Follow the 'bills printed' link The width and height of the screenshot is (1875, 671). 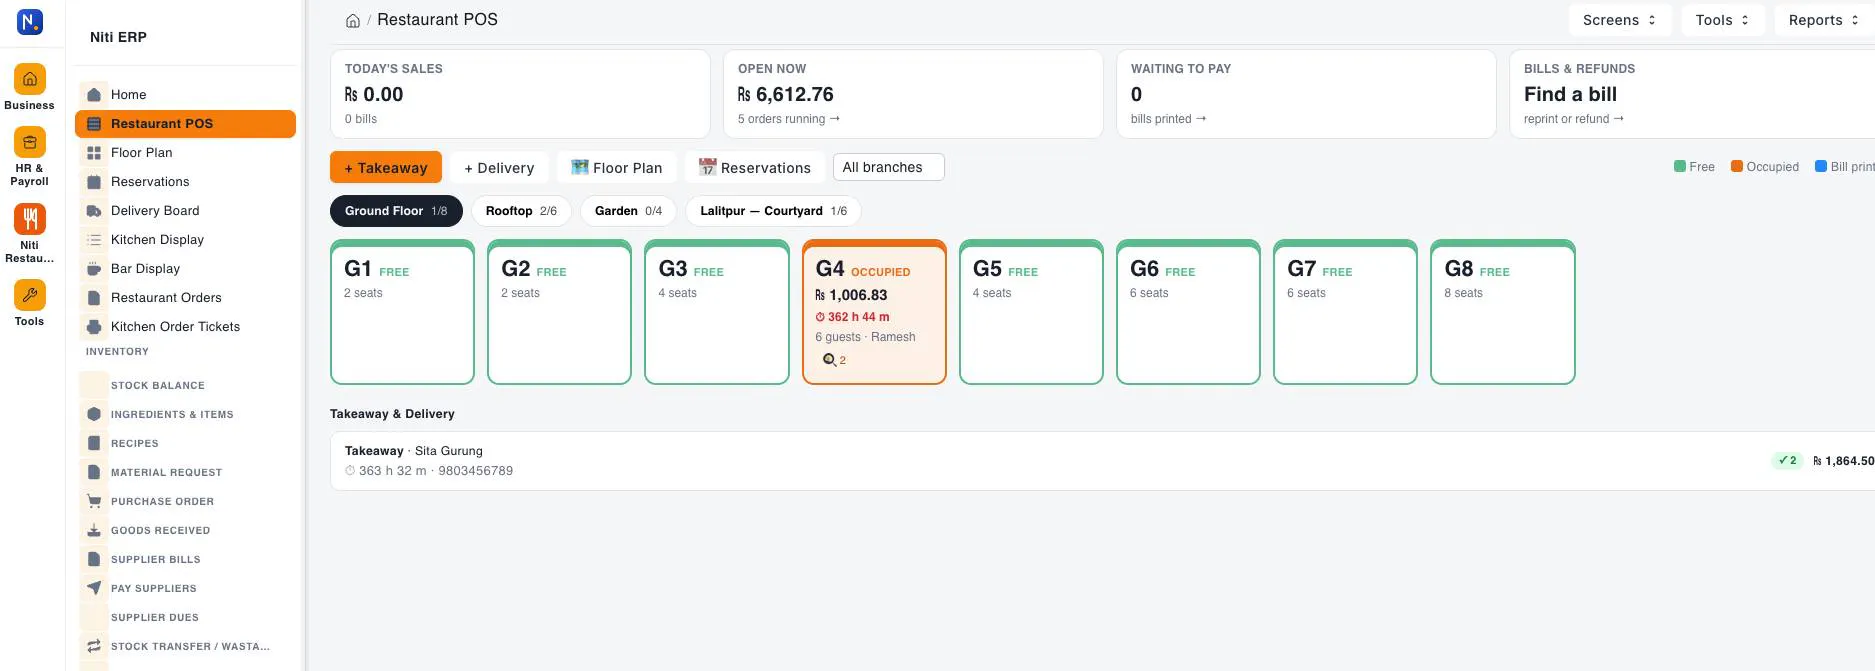(x=1168, y=119)
